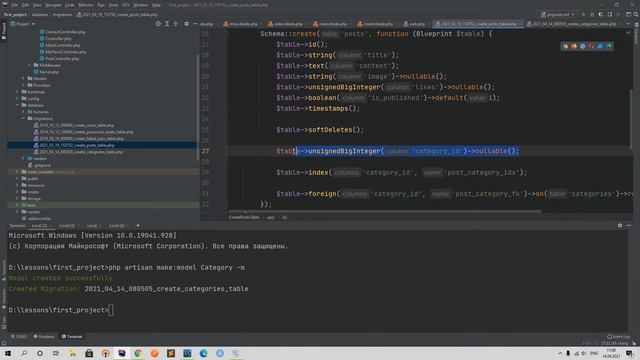Click the expand all icon in Project panel

pos(167,24)
